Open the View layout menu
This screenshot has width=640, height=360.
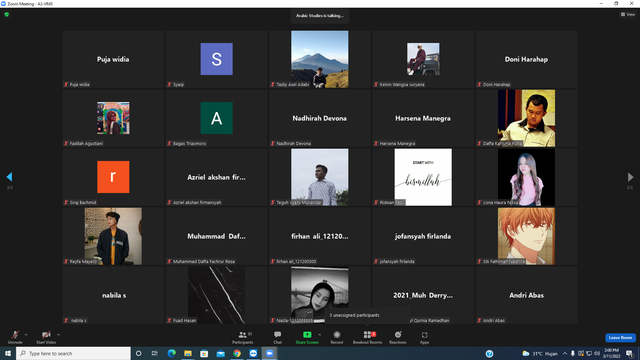pos(628,14)
